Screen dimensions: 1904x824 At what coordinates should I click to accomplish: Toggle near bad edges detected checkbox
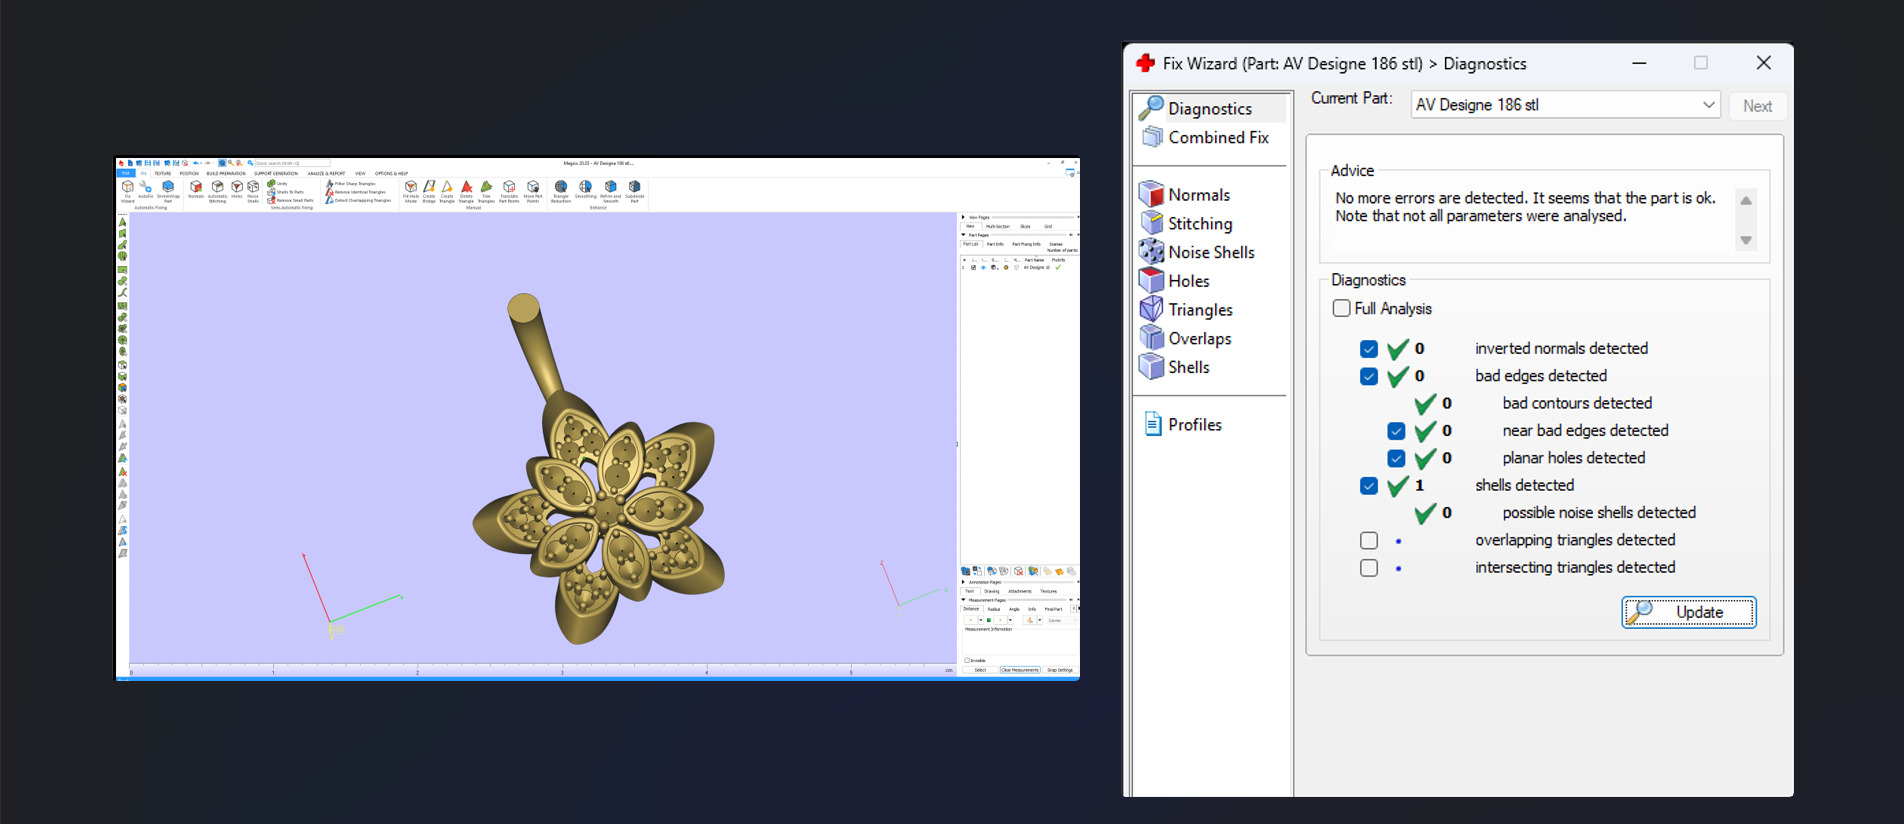coord(1396,431)
